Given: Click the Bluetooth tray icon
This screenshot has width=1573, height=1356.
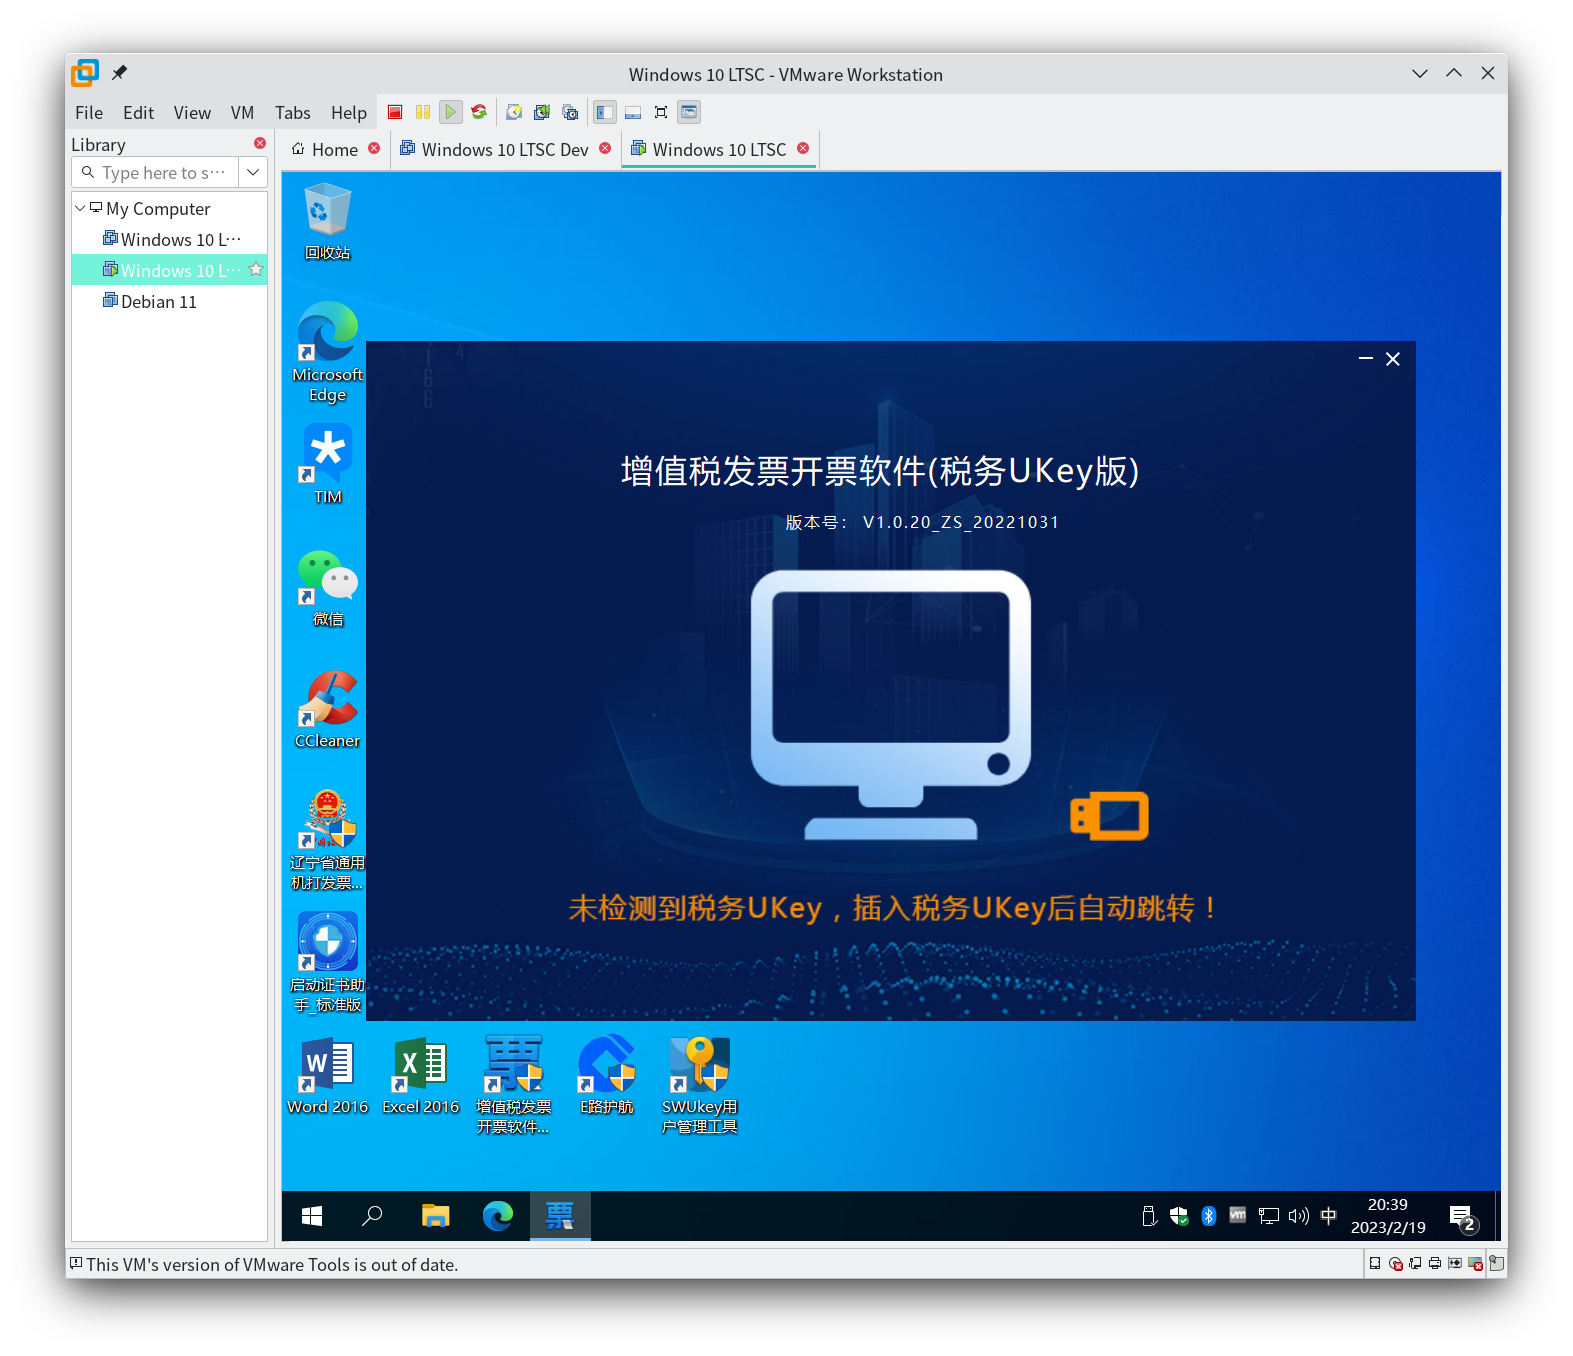Looking at the screenshot, I should click(x=1209, y=1216).
